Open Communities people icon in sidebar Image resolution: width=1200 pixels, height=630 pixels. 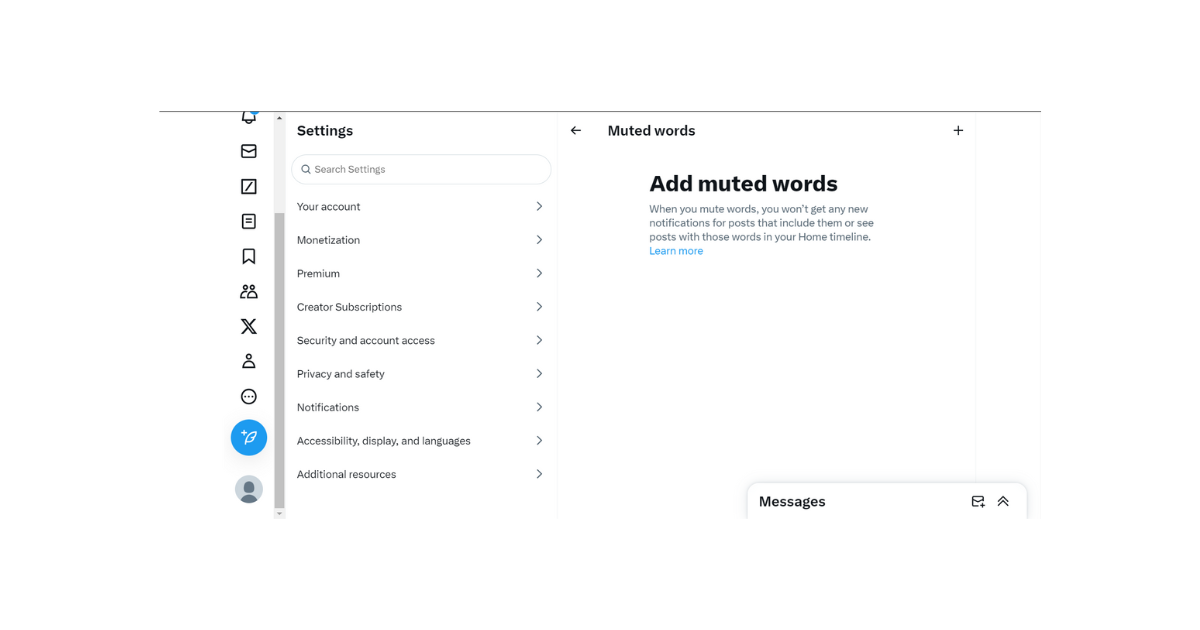[249, 291]
